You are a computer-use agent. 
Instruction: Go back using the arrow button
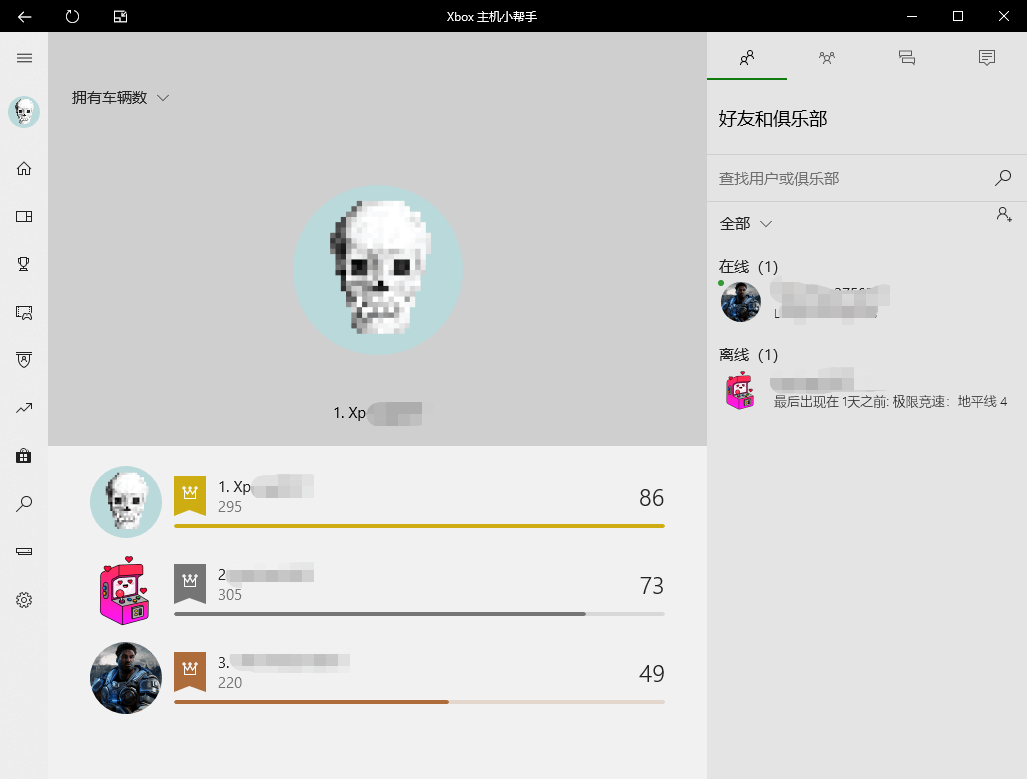(24, 16)
